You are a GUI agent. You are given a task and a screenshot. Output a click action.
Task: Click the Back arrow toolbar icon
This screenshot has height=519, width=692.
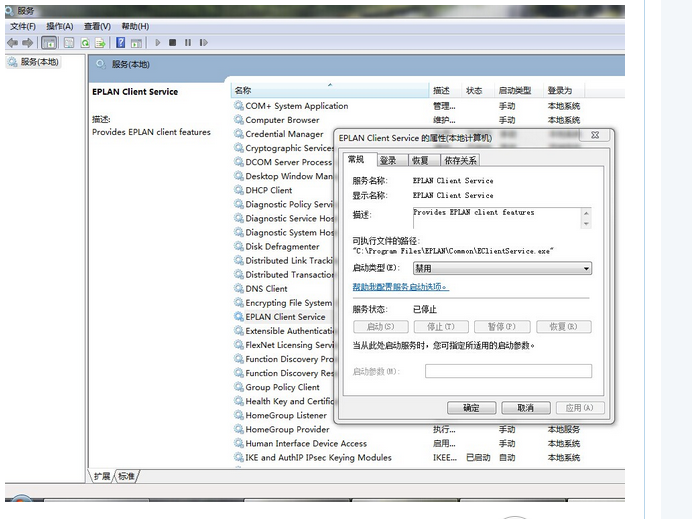pyautogui.click(x=12, y=43)
